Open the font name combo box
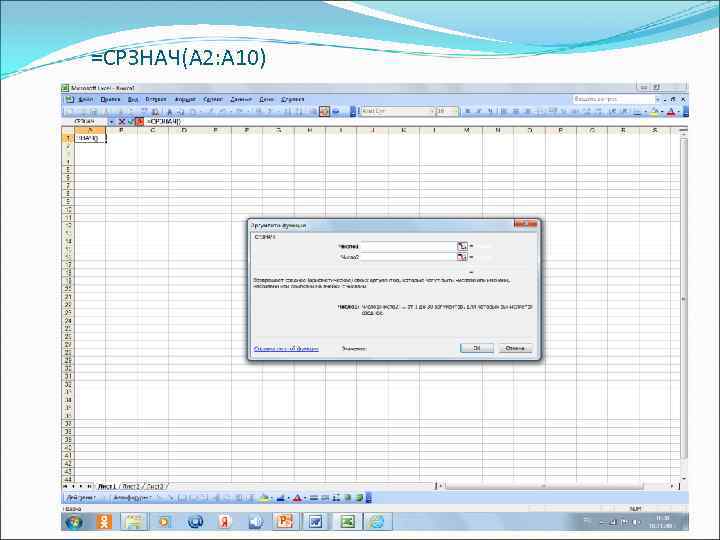 pos(397,111)
